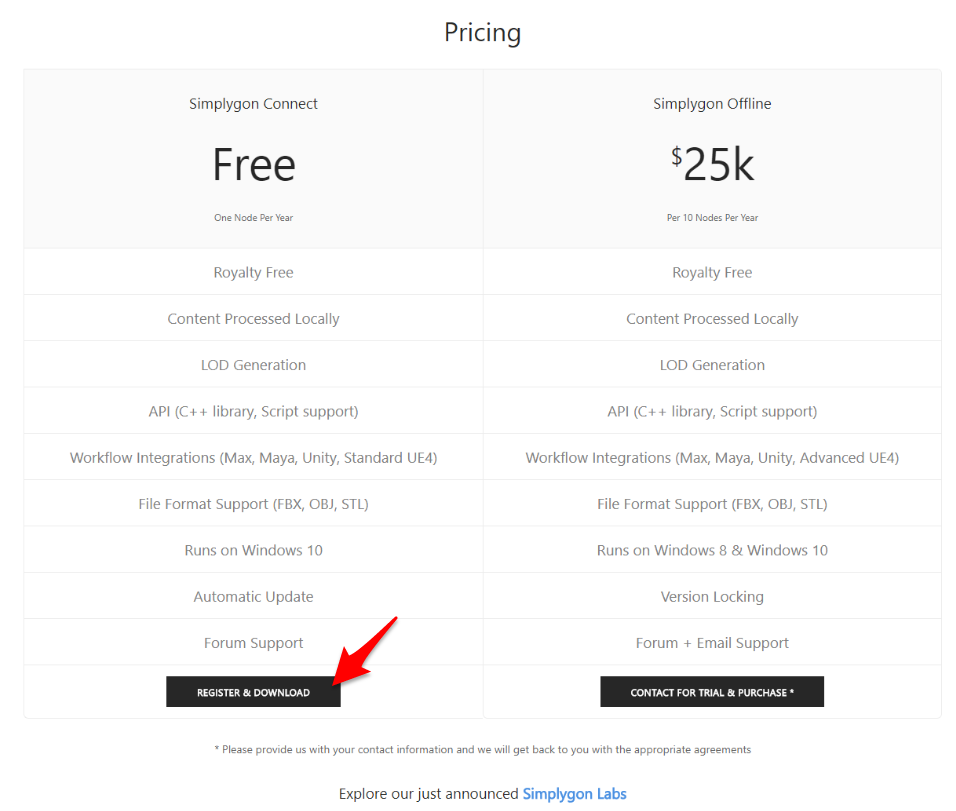The height and width of the screenshot is (811, 956).
Task: Click Forum Support under Connect plan
Action: [253, 642]
